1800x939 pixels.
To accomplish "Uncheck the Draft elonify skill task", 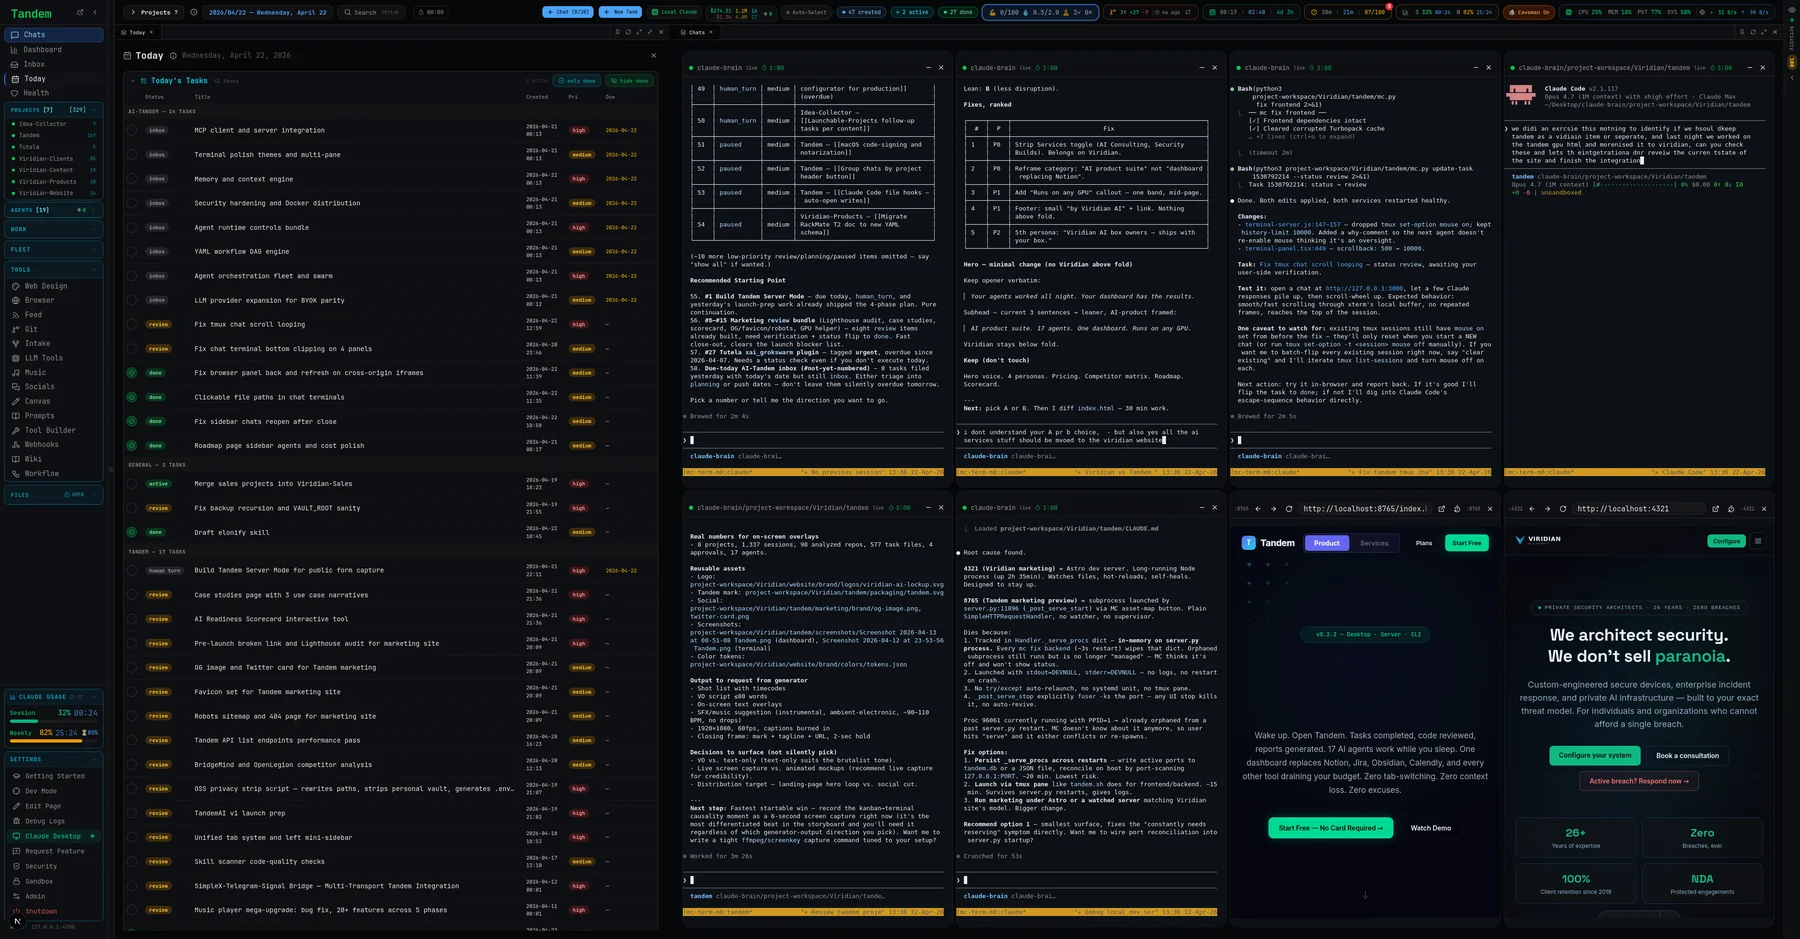I will (x=131, y=532).
